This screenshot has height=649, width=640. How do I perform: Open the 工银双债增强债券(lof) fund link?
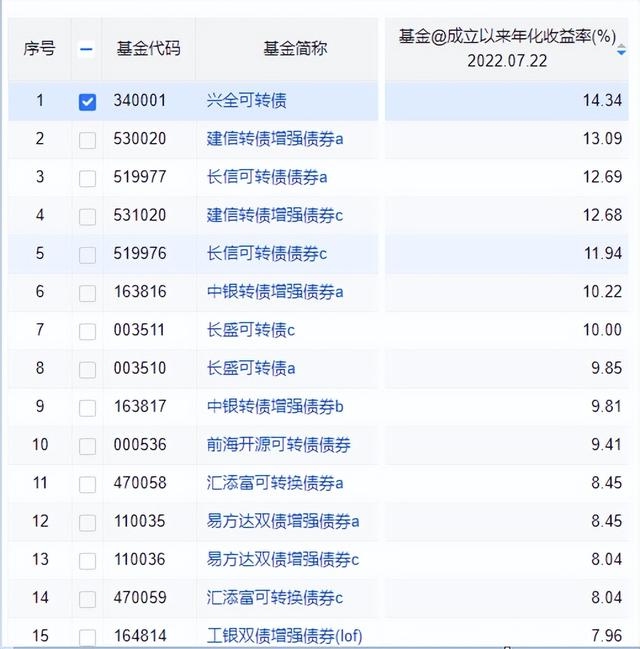click(x=284, y=636)
